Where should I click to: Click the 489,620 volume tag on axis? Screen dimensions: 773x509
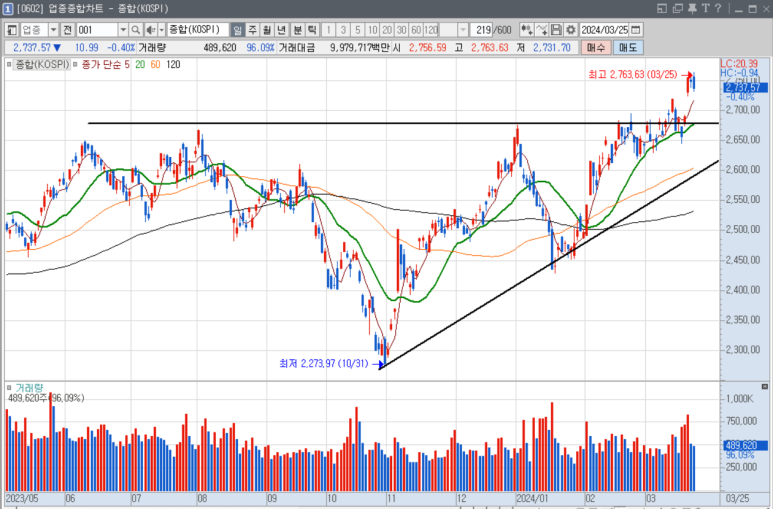pyautogui.click(x=745, y=445)
